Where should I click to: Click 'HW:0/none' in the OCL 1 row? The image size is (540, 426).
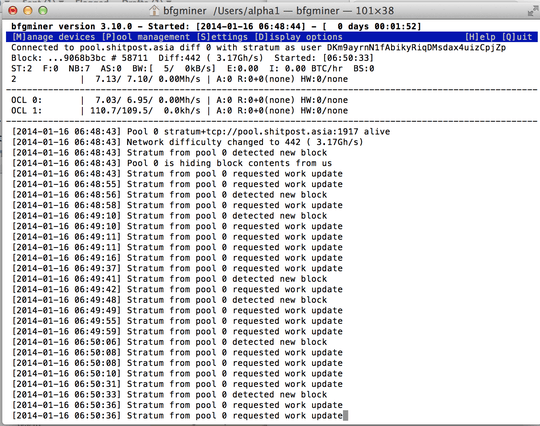324,111
